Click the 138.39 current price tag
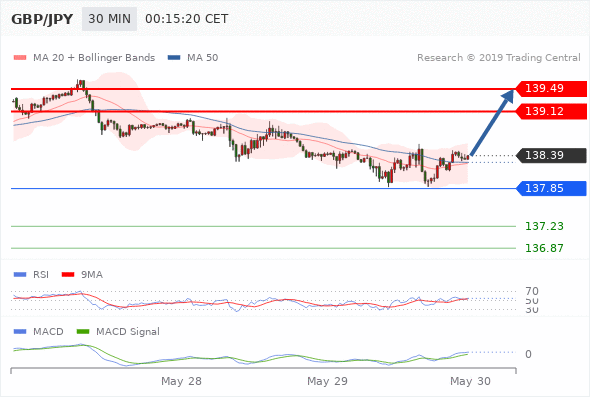This screenshot has width=590, height=400. 550,155
